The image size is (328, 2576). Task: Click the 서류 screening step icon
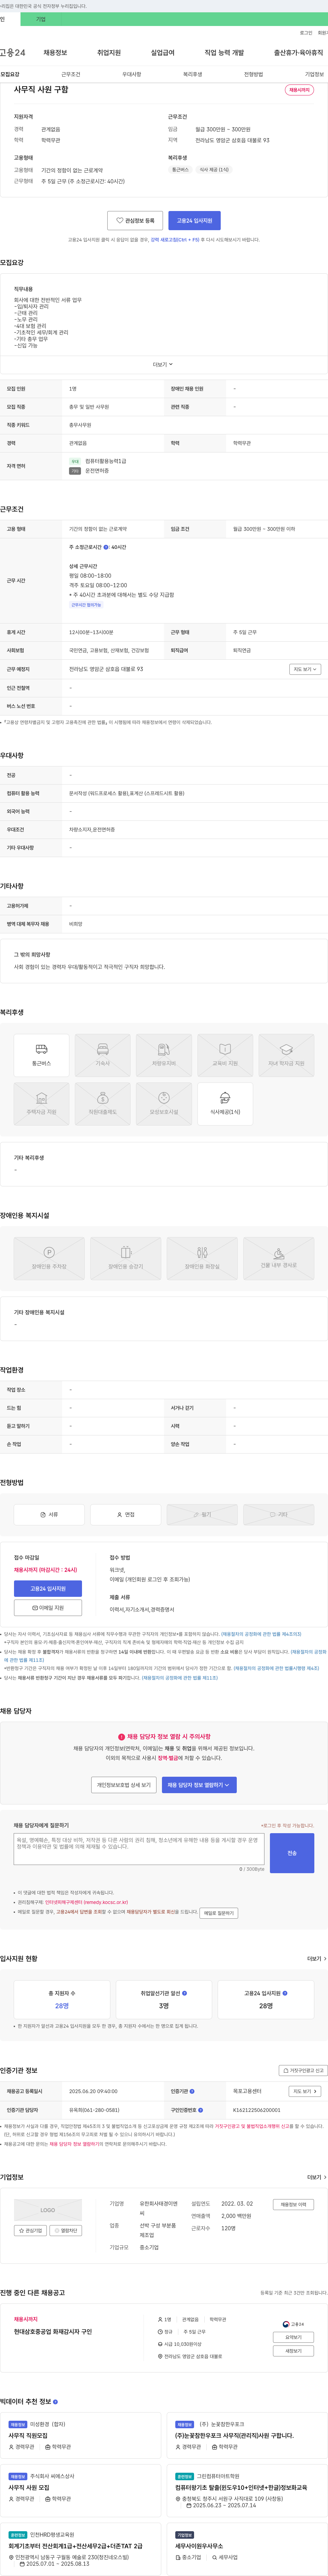(x=49, y=1514)
